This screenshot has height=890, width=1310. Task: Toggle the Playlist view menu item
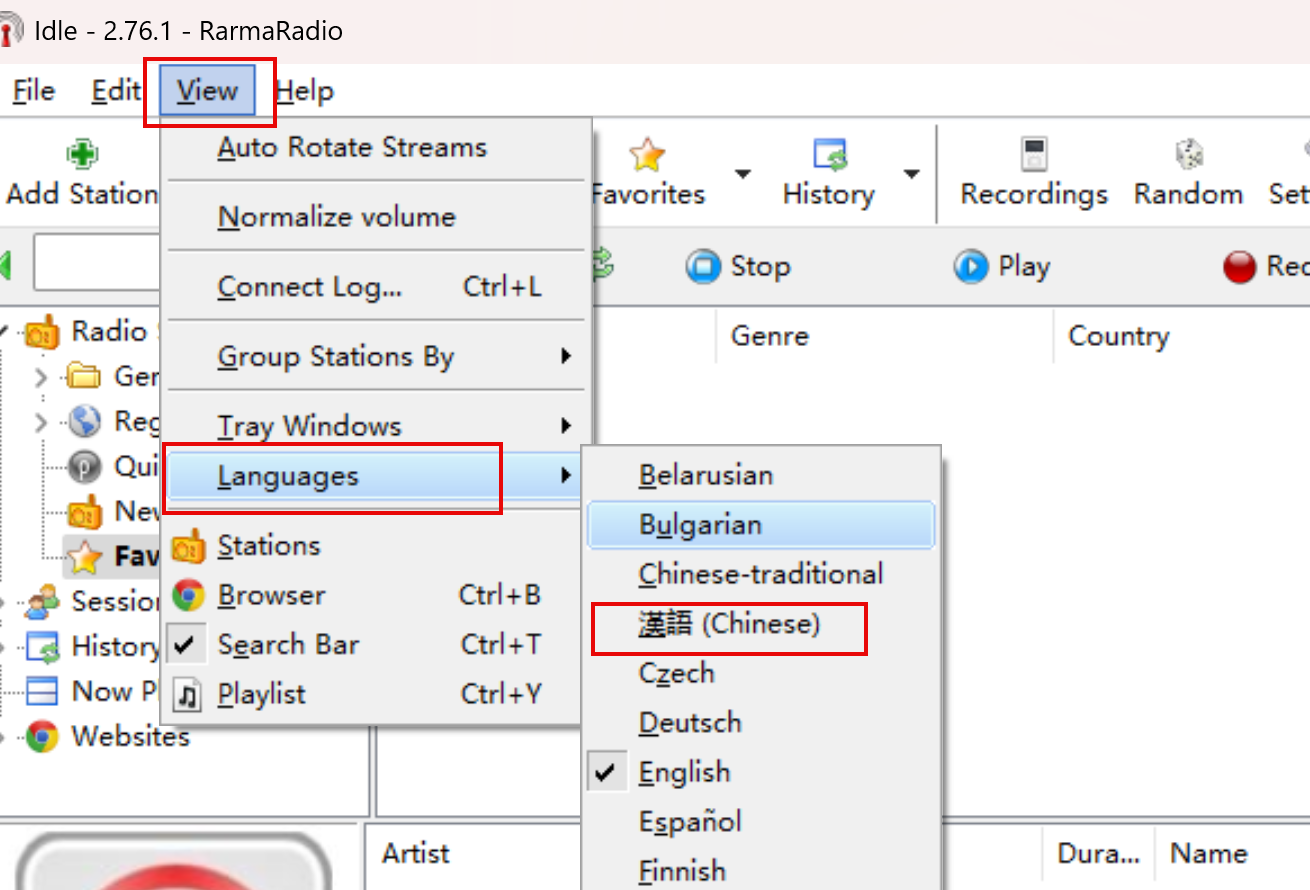click(x=262, y=694)
